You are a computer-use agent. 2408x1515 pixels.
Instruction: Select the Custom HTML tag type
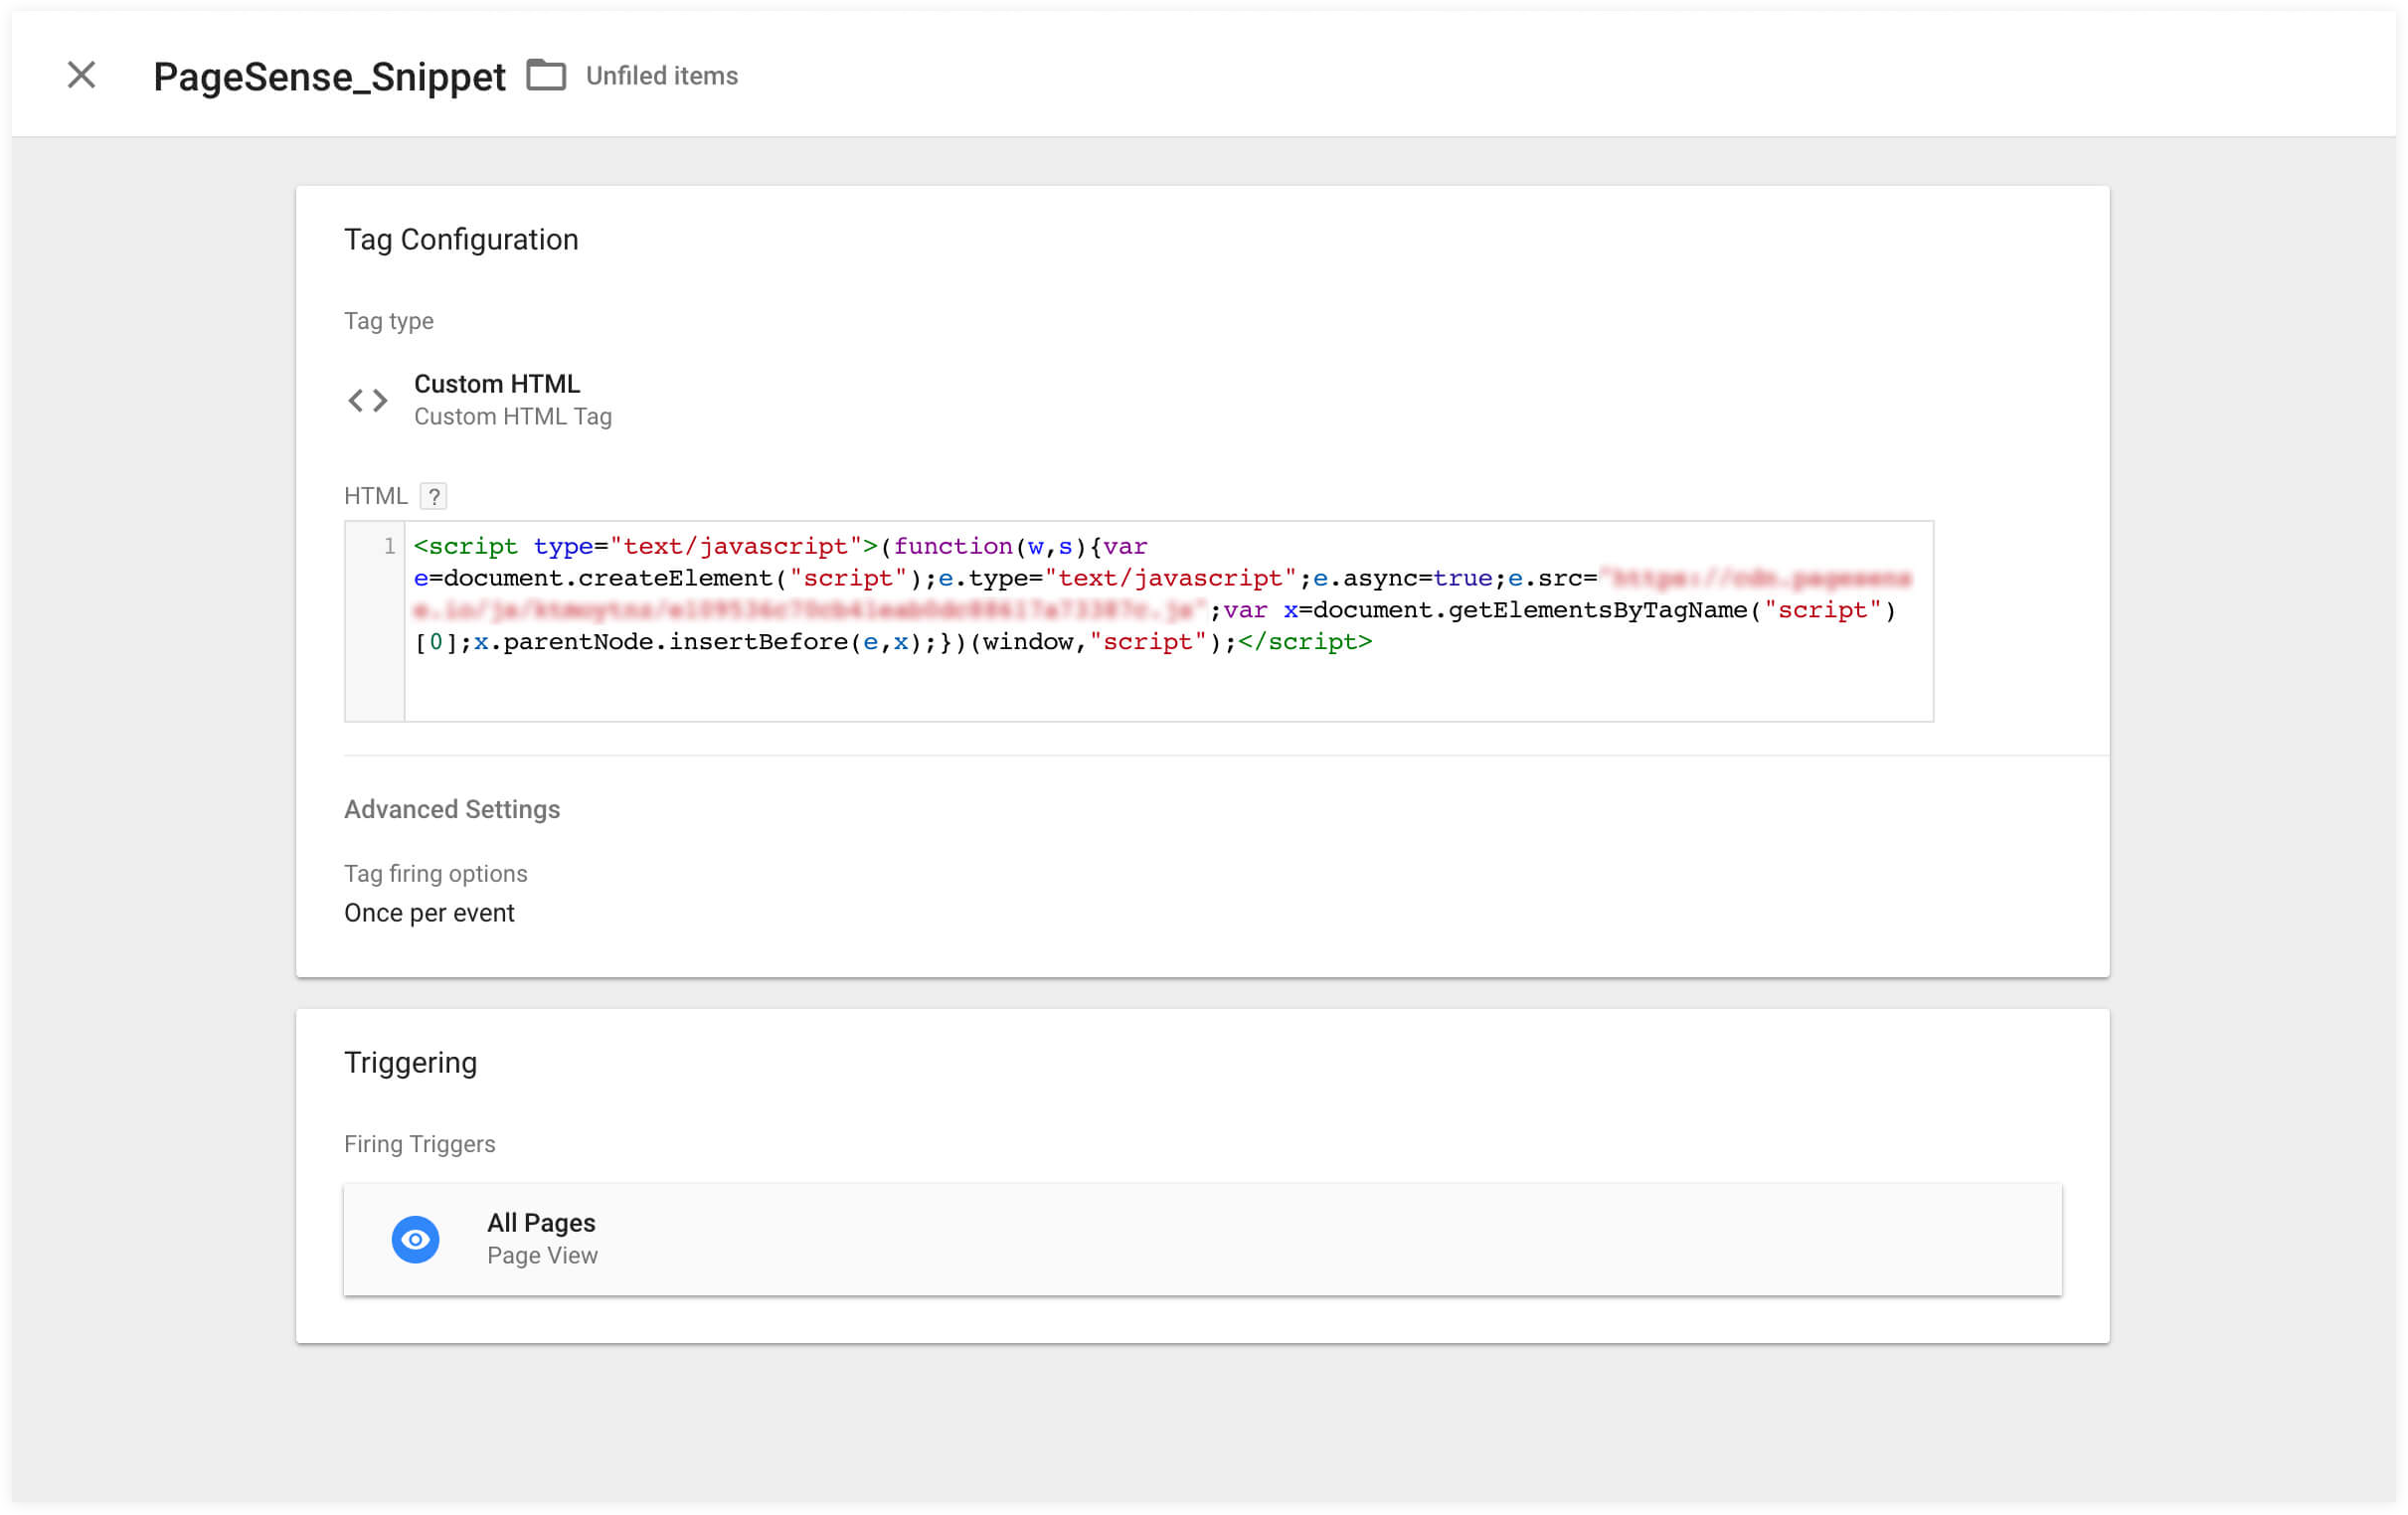pos(496,384)
